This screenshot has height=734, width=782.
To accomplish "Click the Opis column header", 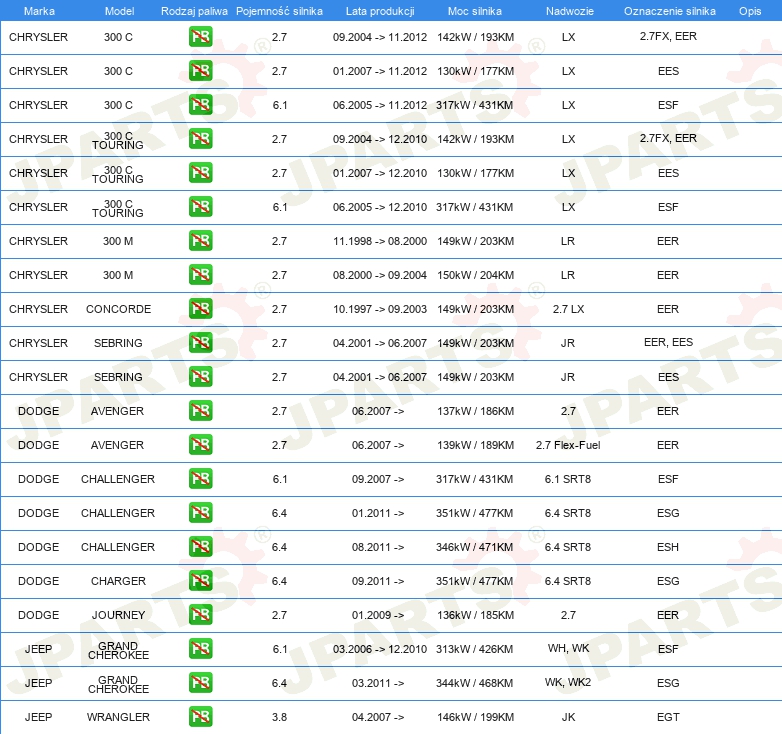I will point(750,11).
